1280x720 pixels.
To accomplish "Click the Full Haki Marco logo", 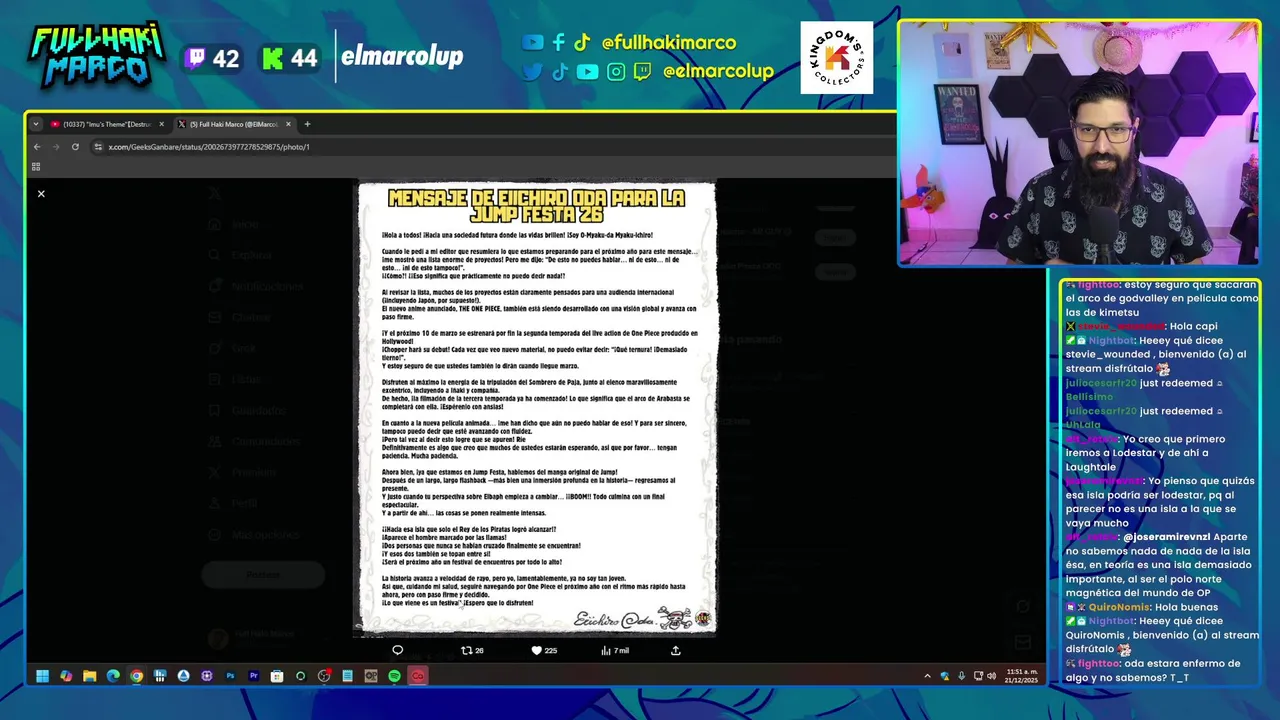I will pyautogui.click(x=96, y=55).
